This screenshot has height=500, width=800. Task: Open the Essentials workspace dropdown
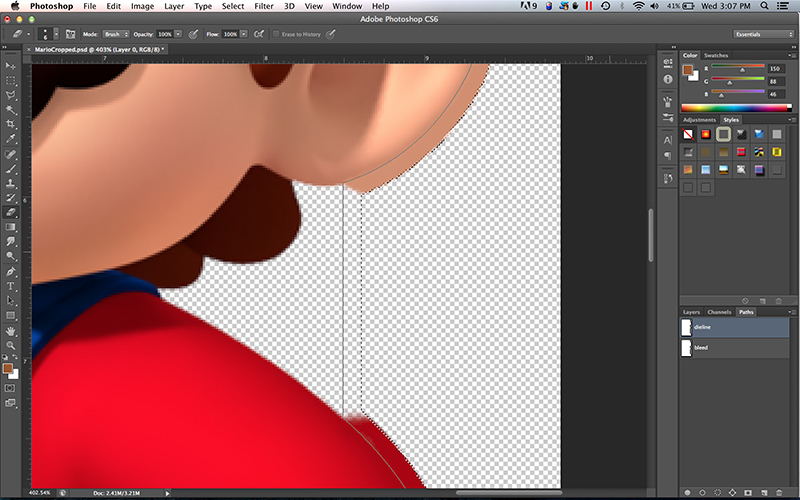point(763,34)
